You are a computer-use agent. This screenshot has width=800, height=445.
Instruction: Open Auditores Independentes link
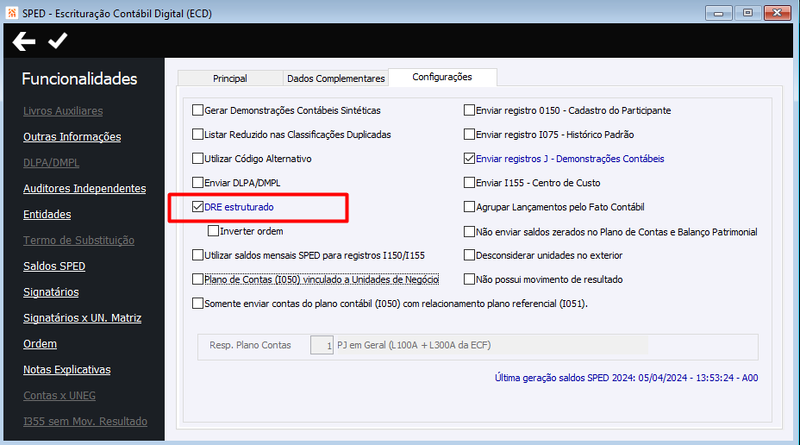[x=84, y=188]
